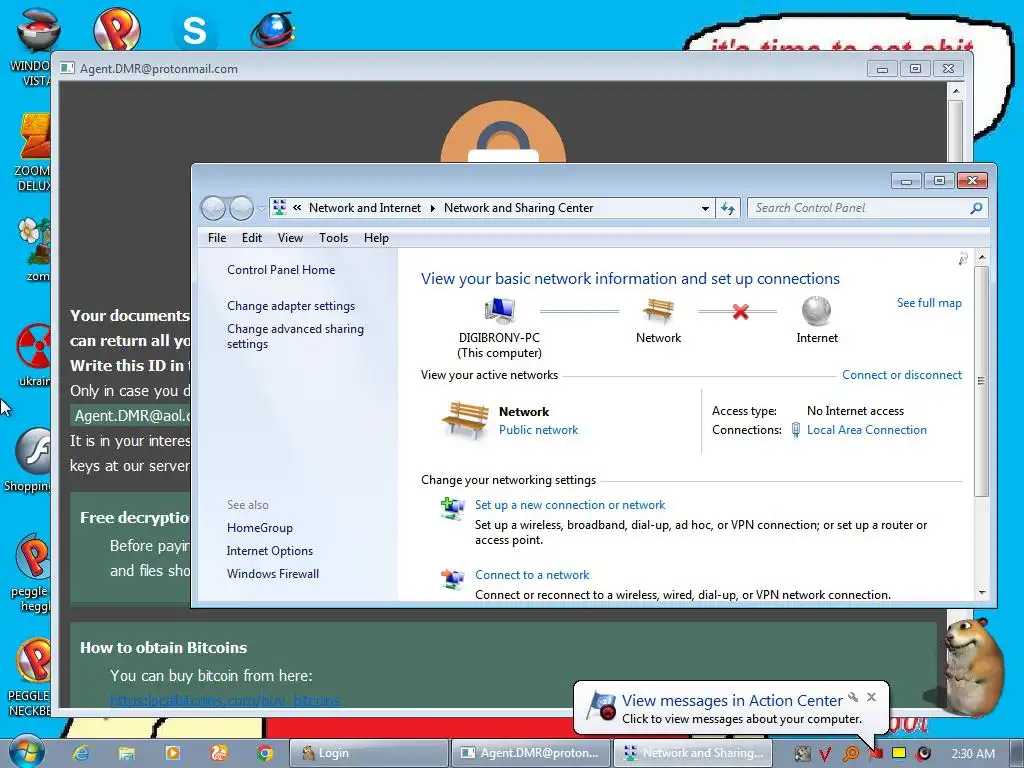This screenshot has height=768, width=1024.
Task: Click the Show desktop strip
Action: tap(1017, 753)
